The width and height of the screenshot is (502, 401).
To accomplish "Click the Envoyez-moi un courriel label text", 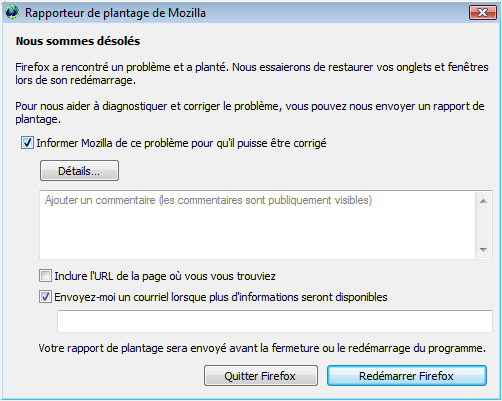I will [221, 297].
